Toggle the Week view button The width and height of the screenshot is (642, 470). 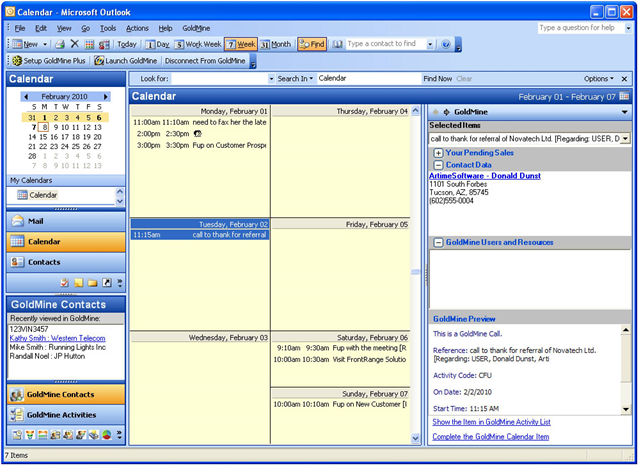point(240,45)
